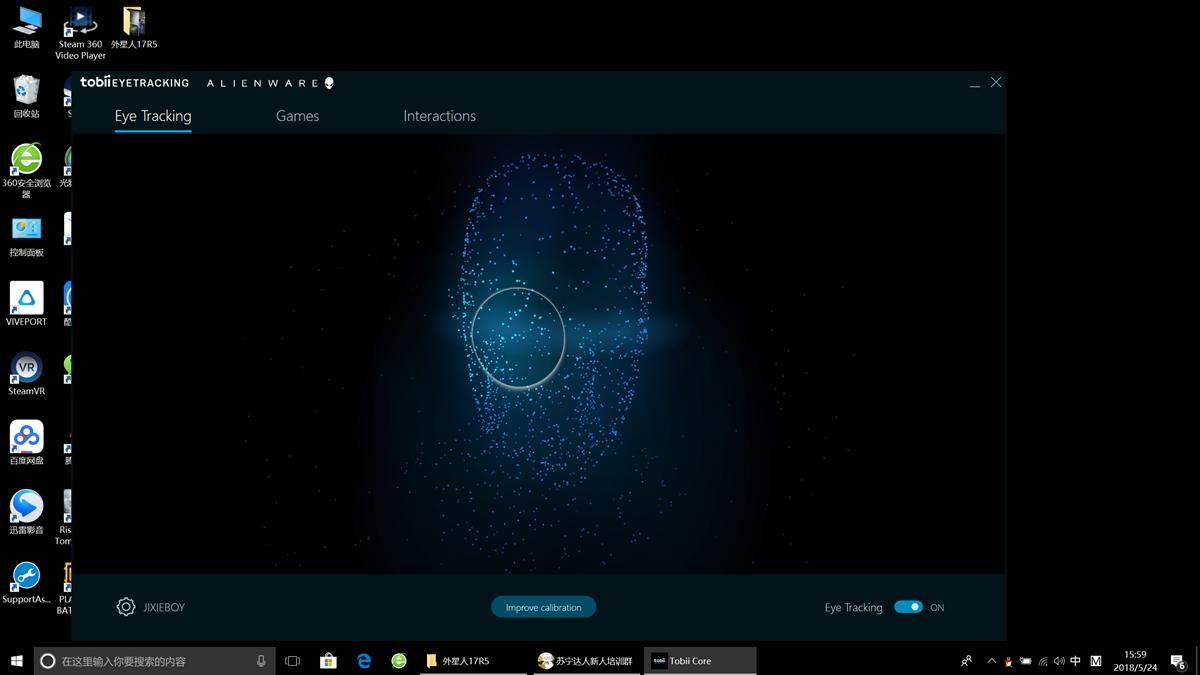Click the taskbar search input field

coord(150,660)
